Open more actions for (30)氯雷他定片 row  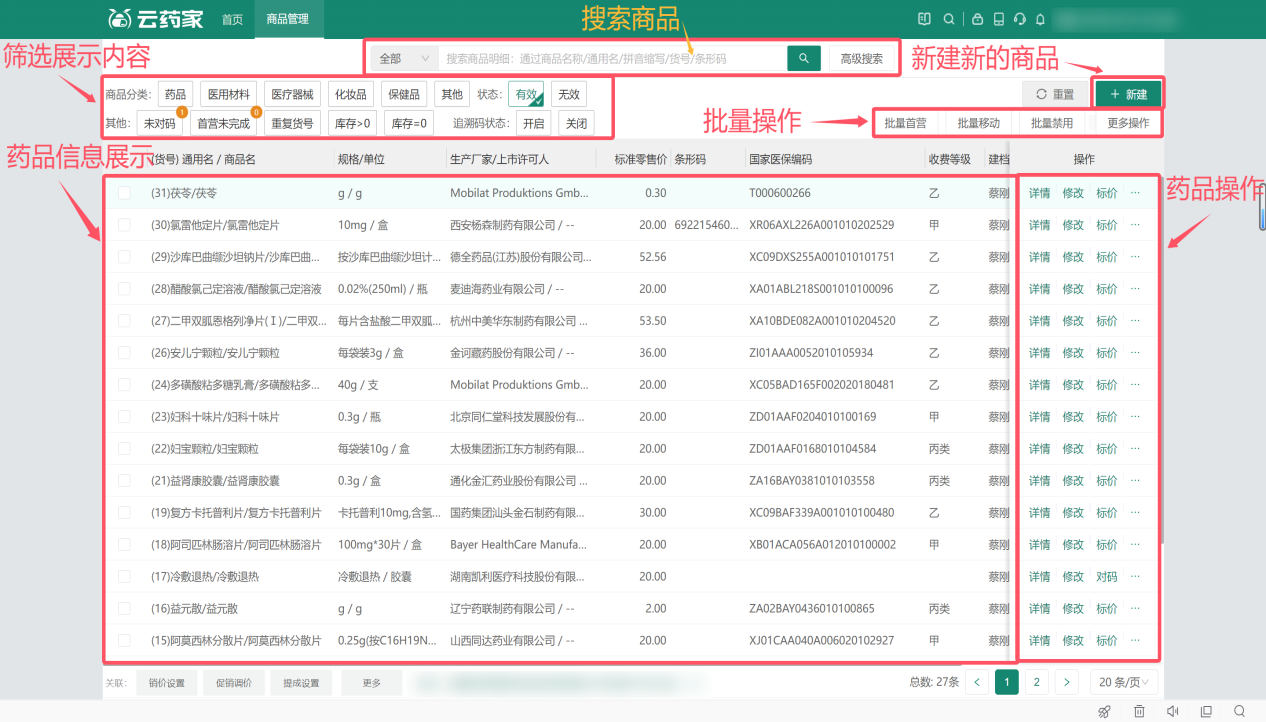(x=1135, y=225)
